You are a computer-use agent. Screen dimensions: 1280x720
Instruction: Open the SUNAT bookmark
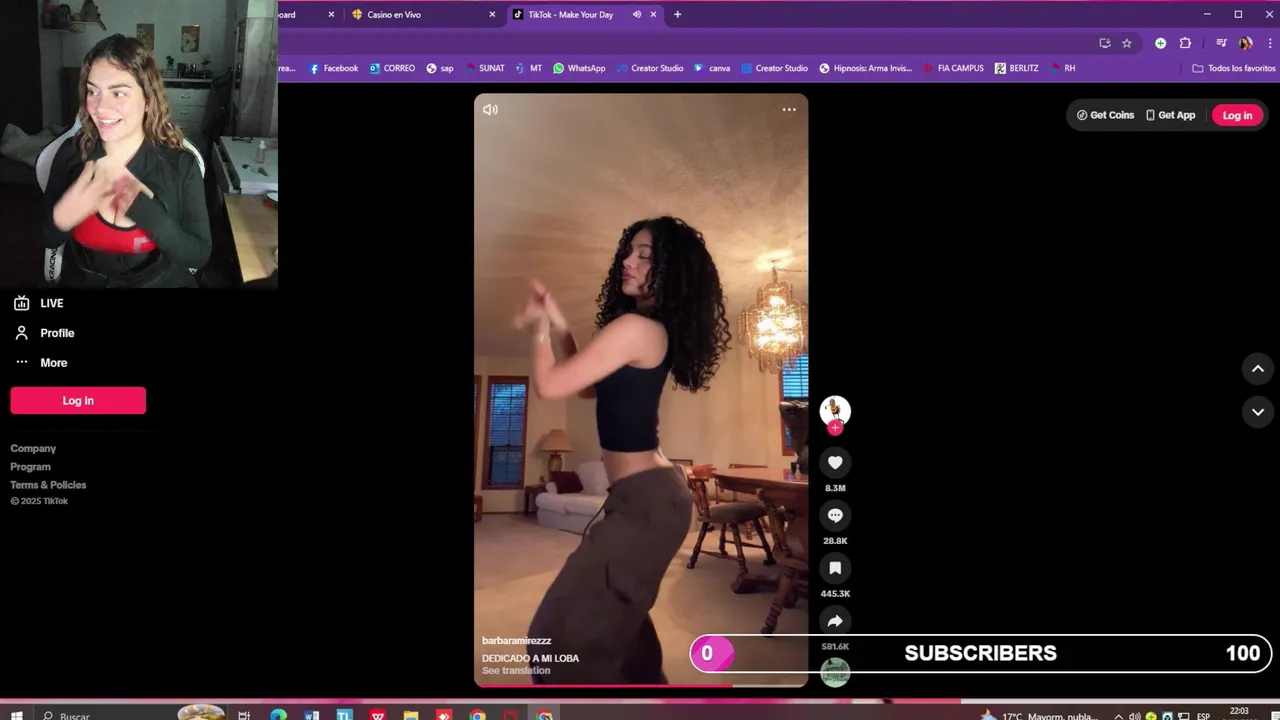[485, 68]
